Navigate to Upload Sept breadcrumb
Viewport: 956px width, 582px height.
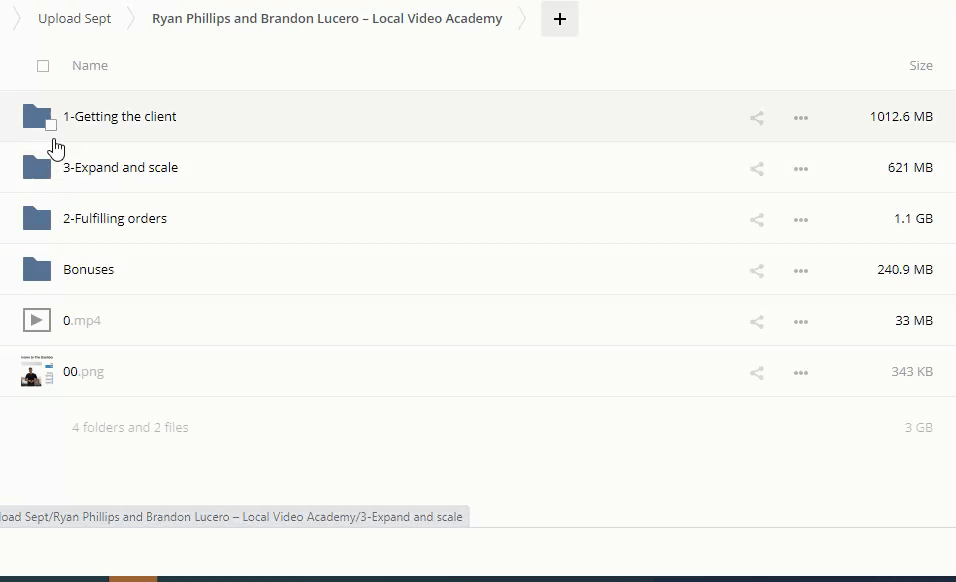(x=75, y=19)
